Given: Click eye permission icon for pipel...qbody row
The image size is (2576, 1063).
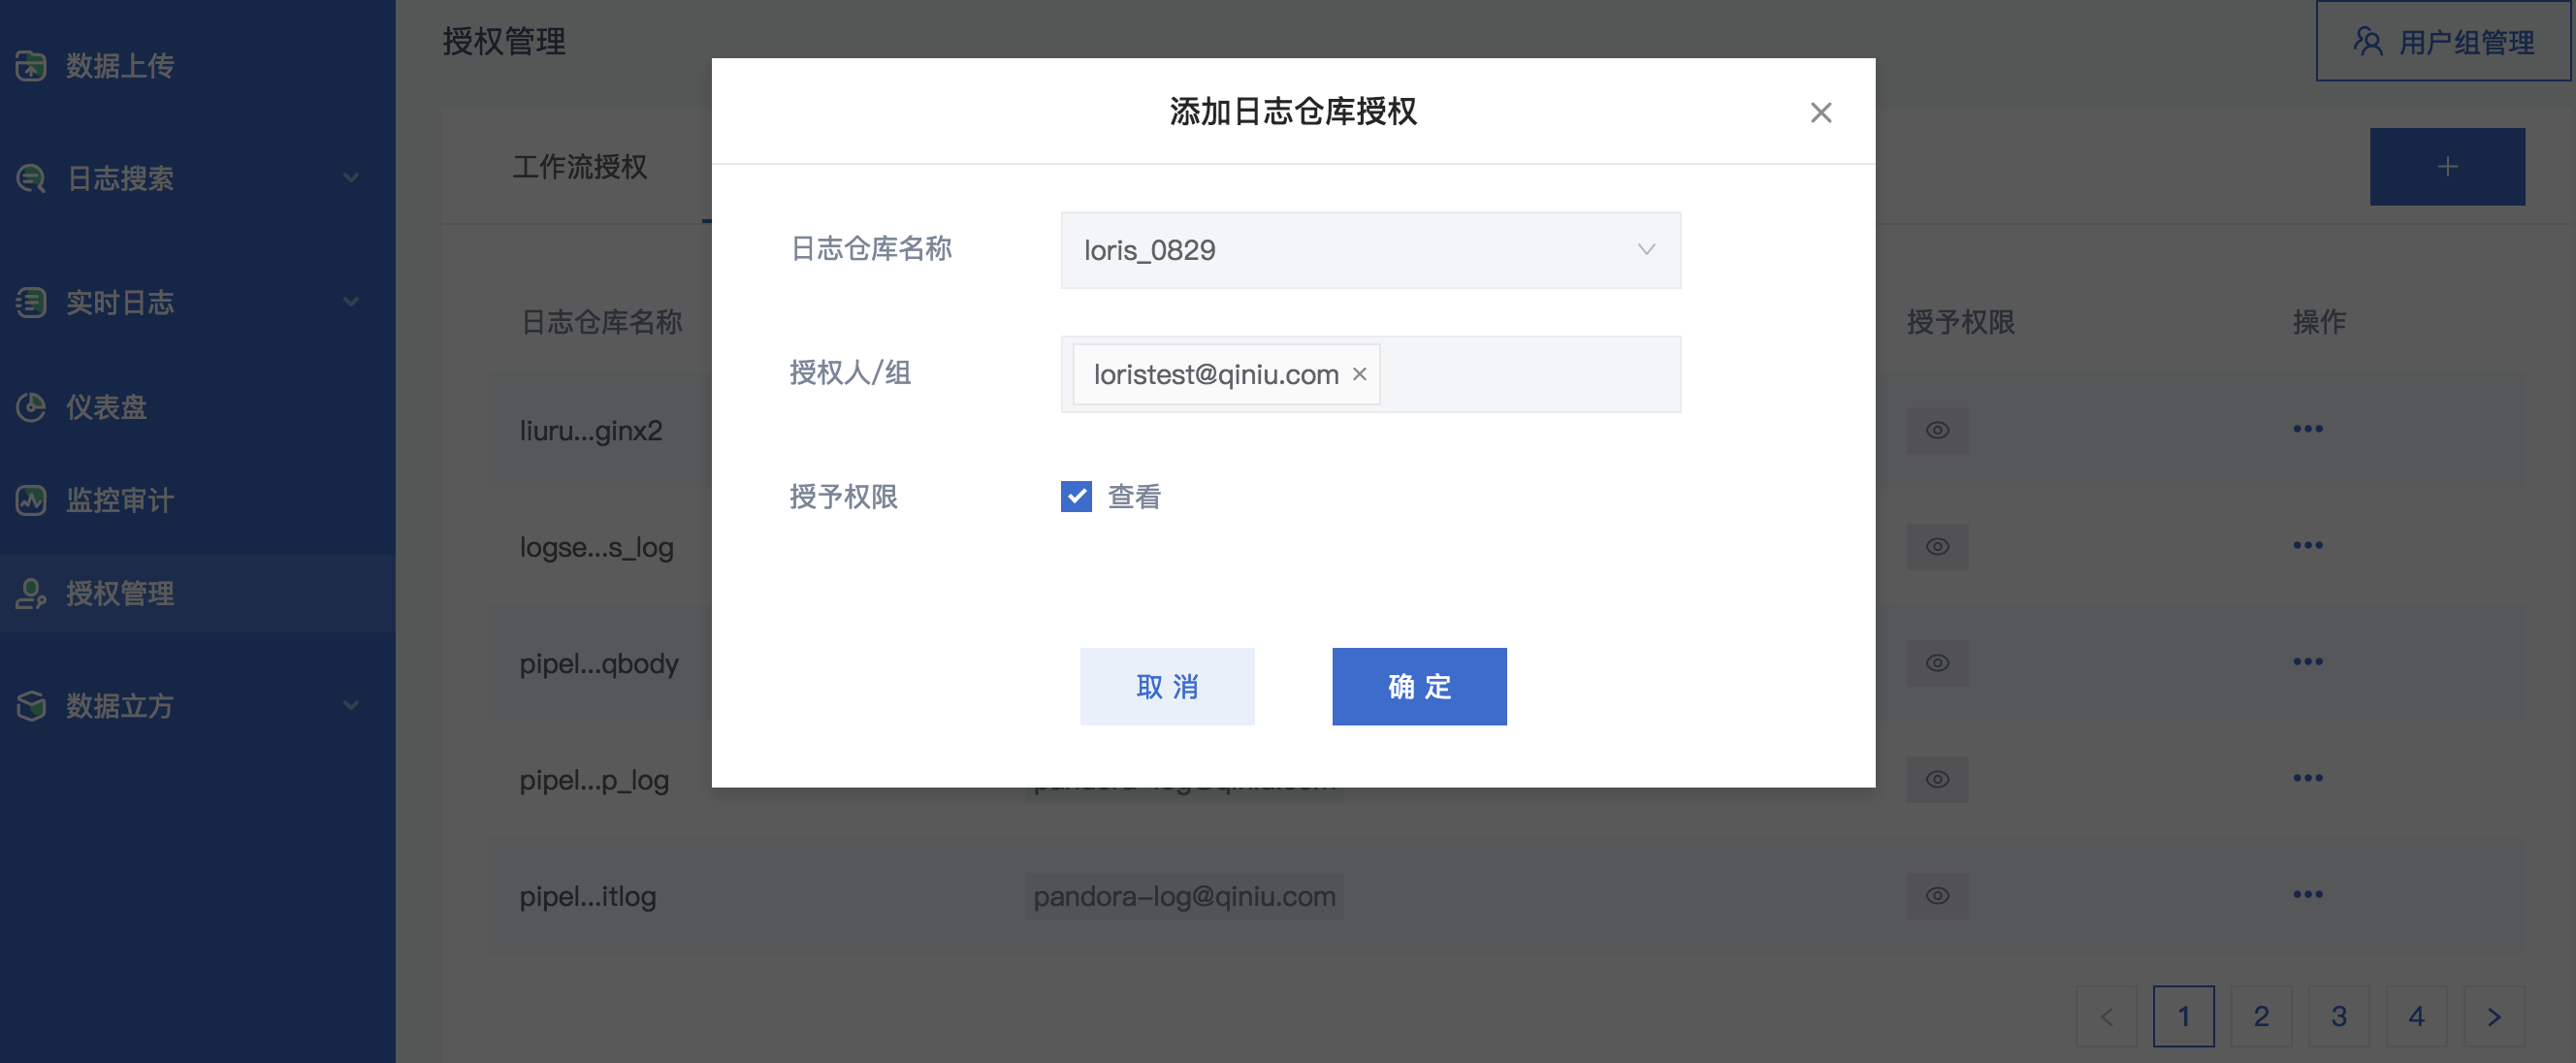Looking at the screenshot, I should coord(1937,663).
